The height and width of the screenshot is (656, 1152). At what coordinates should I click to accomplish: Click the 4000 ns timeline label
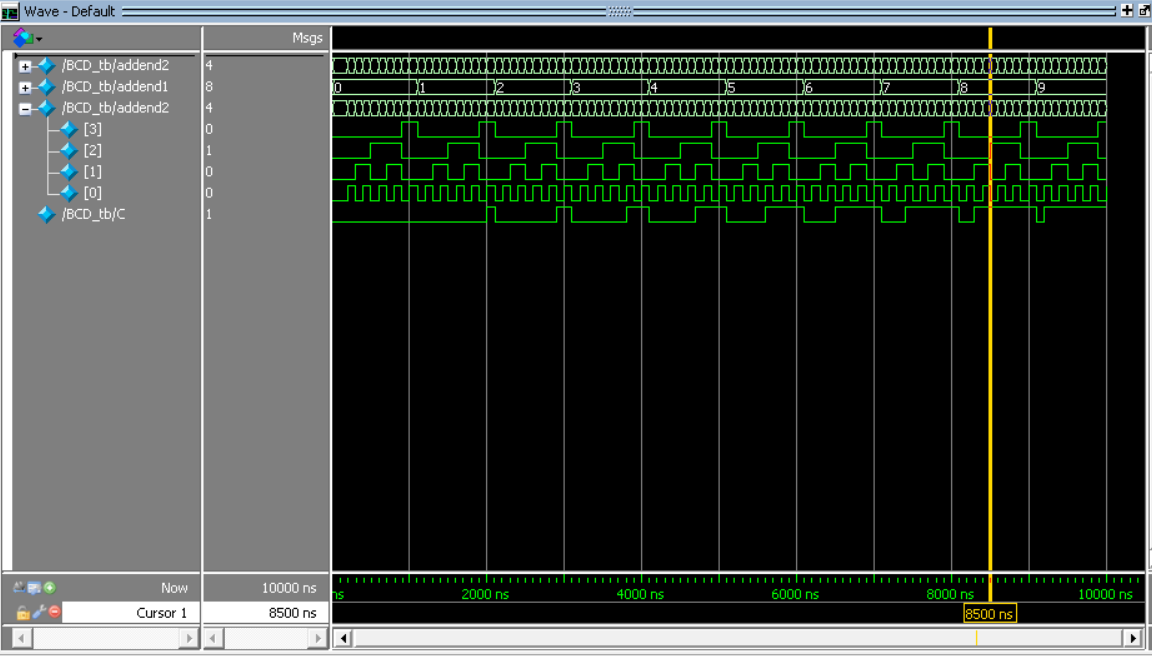pyautogui.click(x=640, y=594)
